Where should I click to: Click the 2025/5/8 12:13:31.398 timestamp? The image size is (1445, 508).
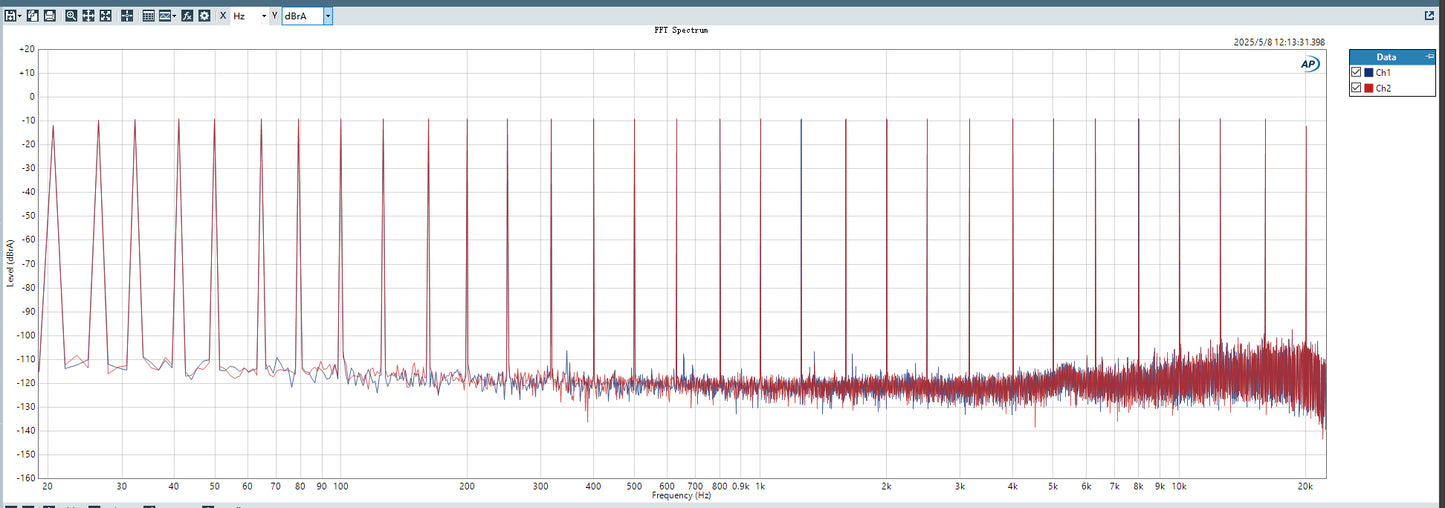pos(1280,42)
